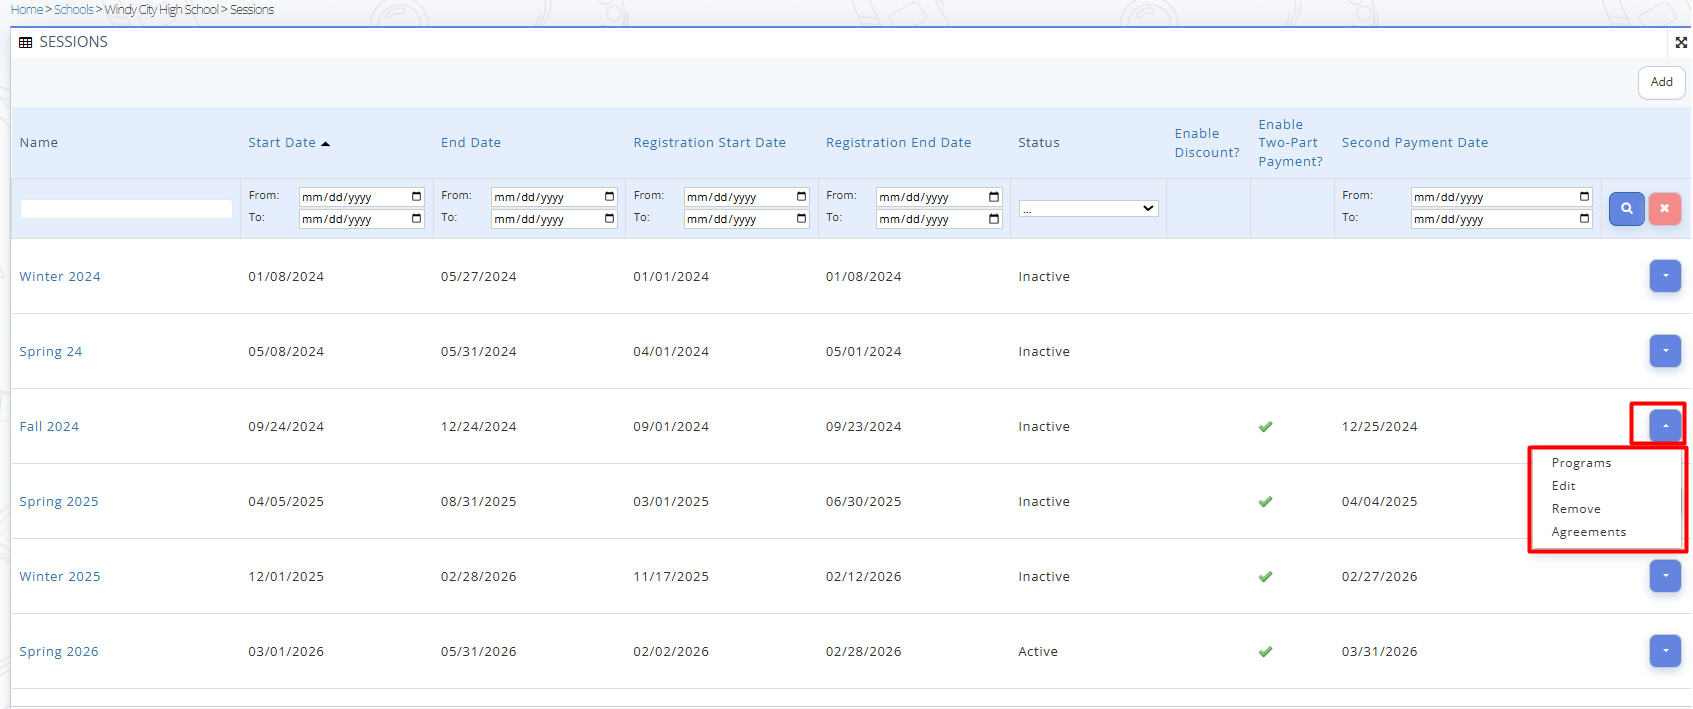Go to Windy City High School breadcrumb
Image resolution: width=1693 pixels, height=709 pixels.
click(161, 10)
